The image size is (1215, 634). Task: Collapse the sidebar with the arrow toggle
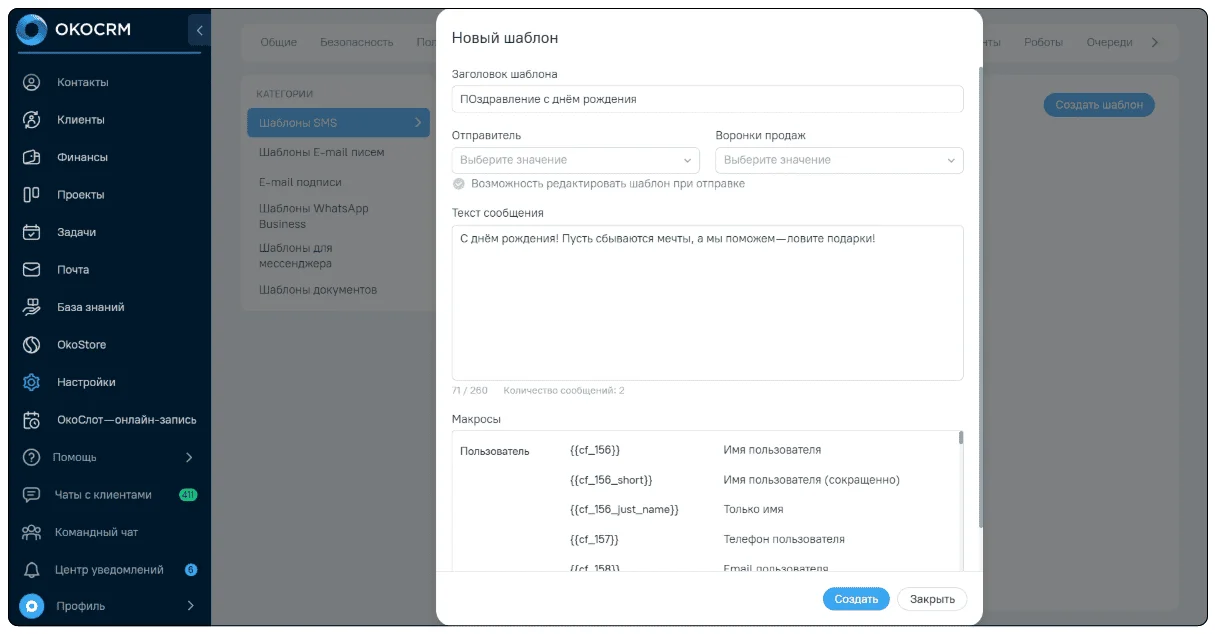pos(199,31)
